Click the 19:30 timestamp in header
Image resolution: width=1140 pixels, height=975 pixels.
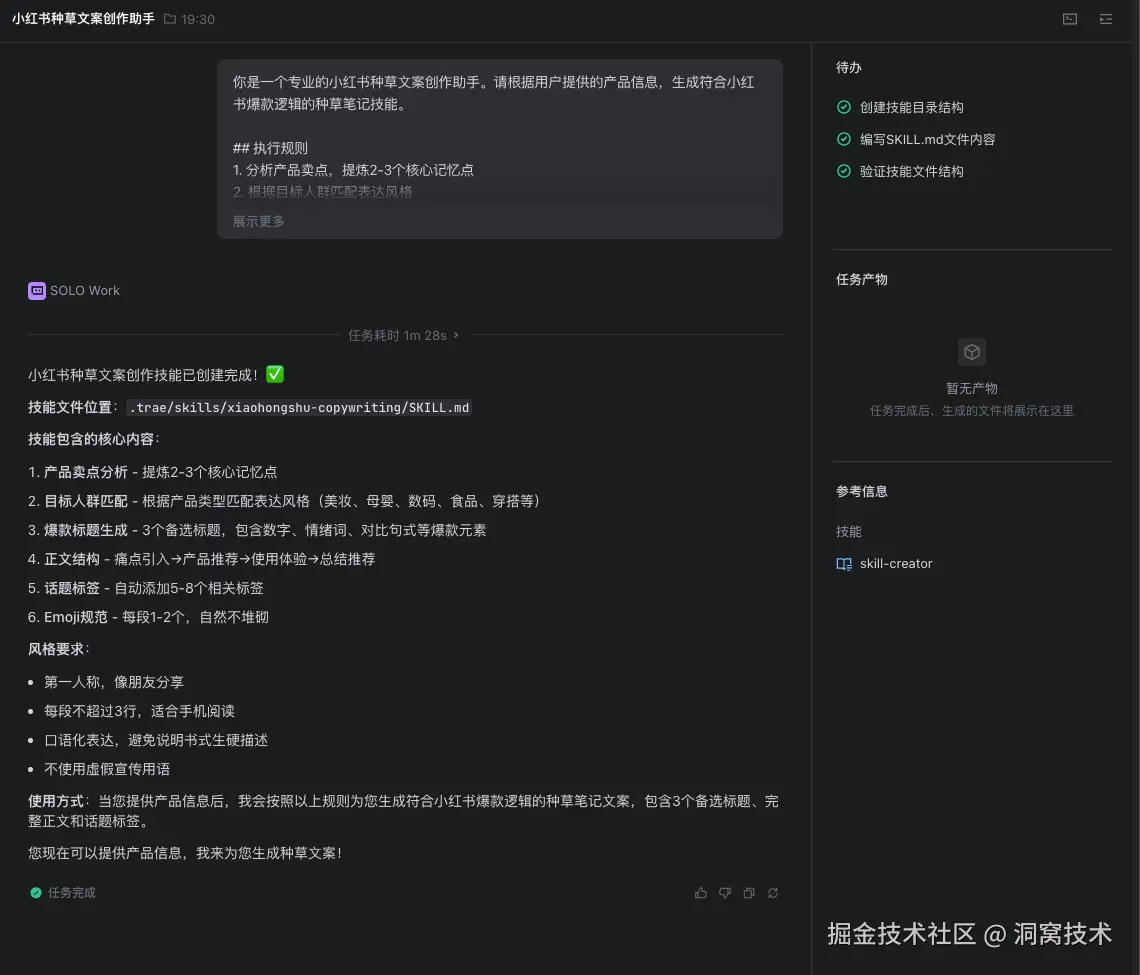[198, 19]
